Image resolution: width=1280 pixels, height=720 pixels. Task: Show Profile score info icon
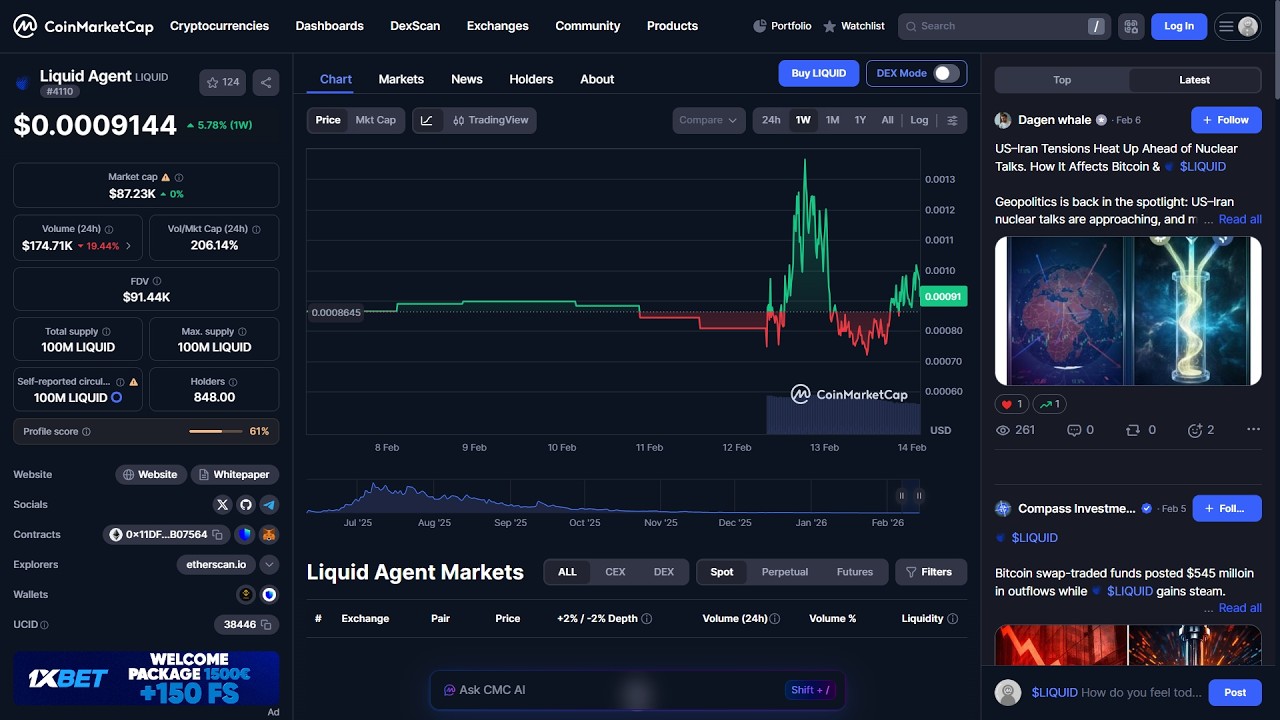(86, 432)
